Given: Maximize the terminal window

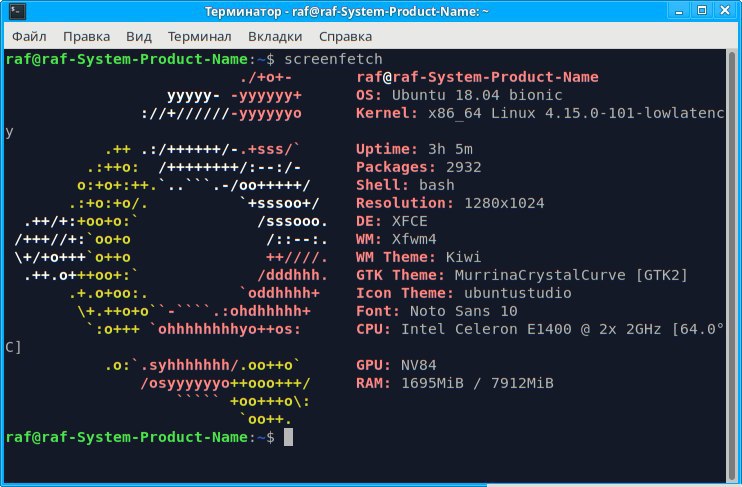Looking at the screenshot, I should (x=702, y=11).
